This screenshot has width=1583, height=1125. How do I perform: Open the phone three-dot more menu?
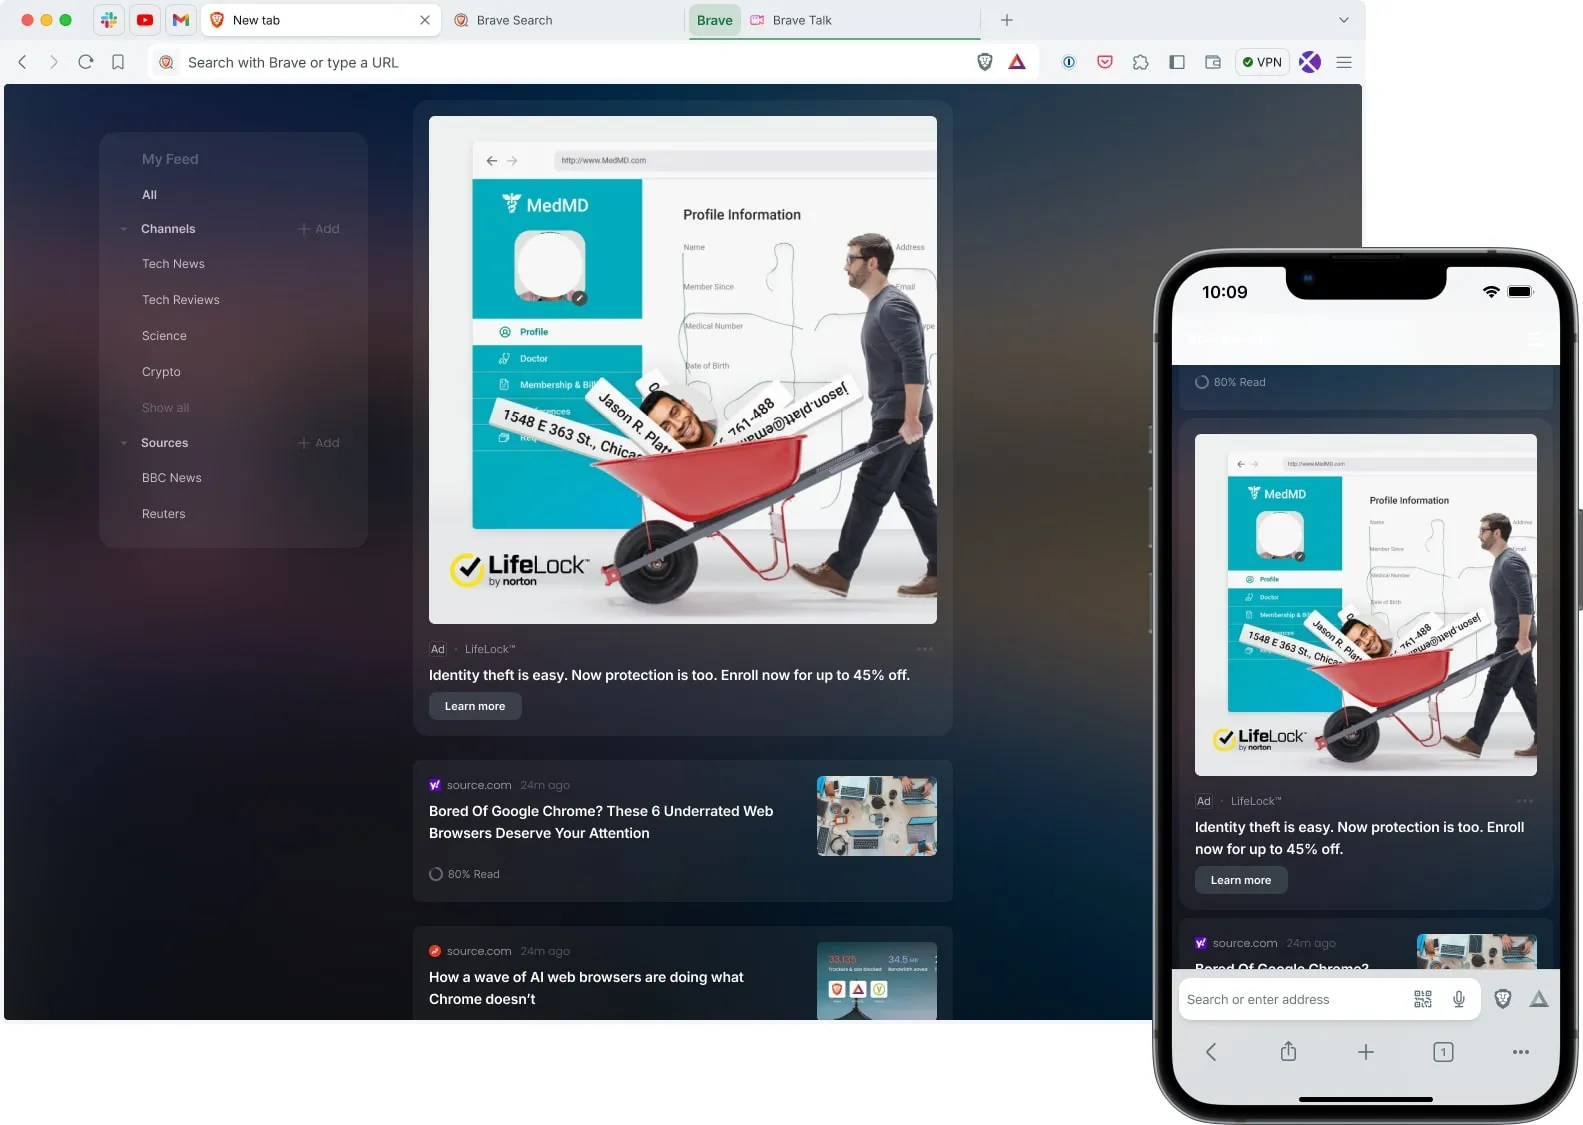[1521, 1052]
